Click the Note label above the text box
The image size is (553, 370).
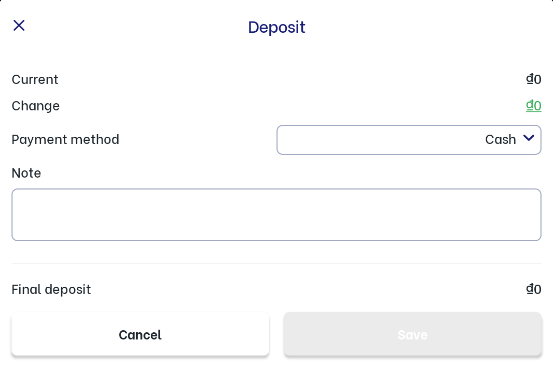(x=26, y=173)
